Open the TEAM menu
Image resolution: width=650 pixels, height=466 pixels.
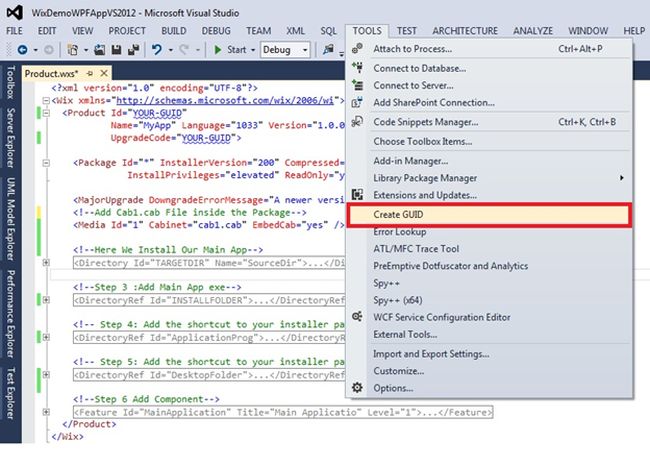click(258, 31)
